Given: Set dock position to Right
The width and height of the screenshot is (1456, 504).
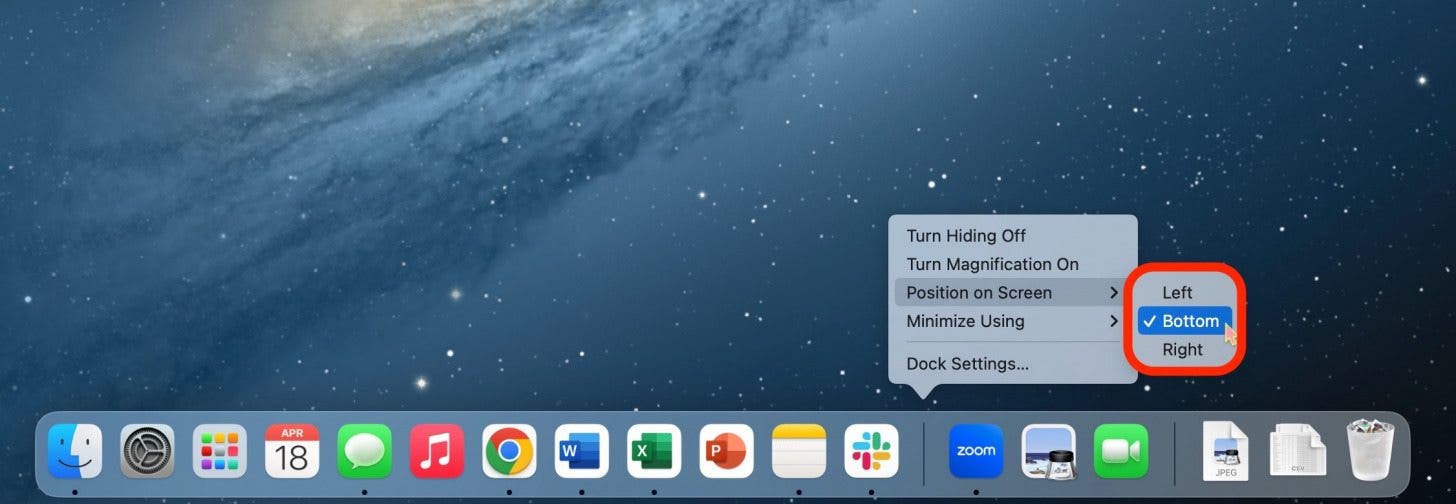Looking at the screenshot, I should pyautogui.click(x=1182, y=350).
